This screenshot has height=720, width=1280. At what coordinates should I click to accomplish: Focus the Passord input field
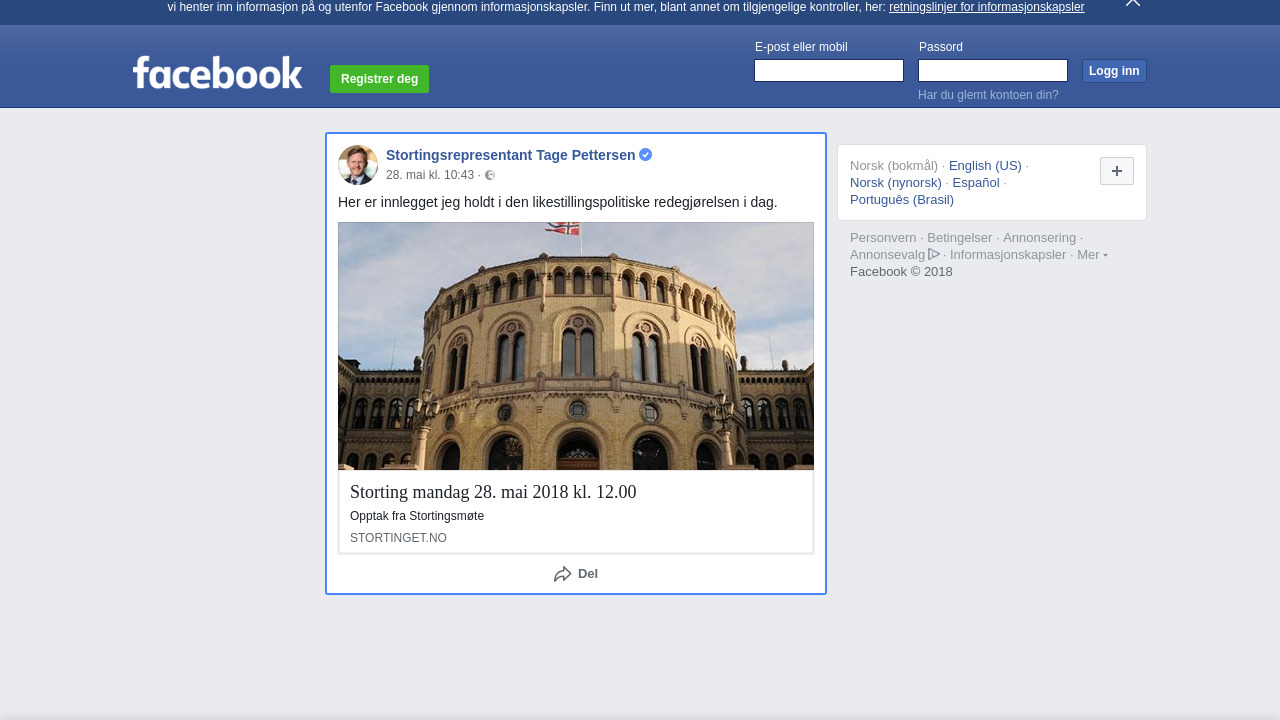coord(992,71)
